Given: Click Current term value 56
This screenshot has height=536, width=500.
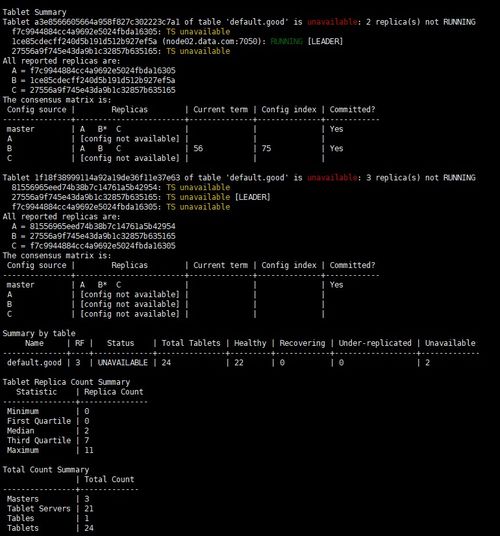Looking at the screenshot, I should pyautogui.click(x=198, y=148).
